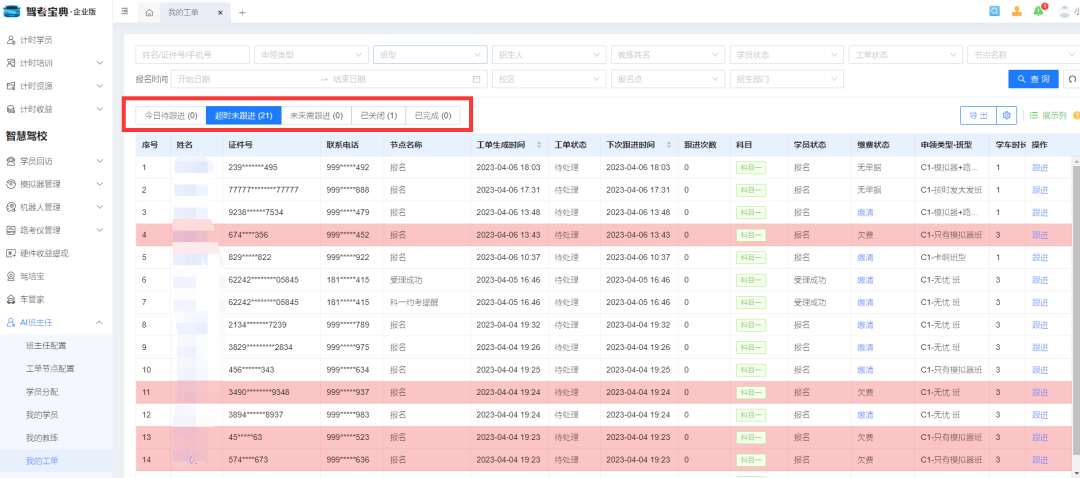Open the 招生人 dropdown
Viewport: 1080px width, 478px height.
pyautogui.click(x=549, y=54)
